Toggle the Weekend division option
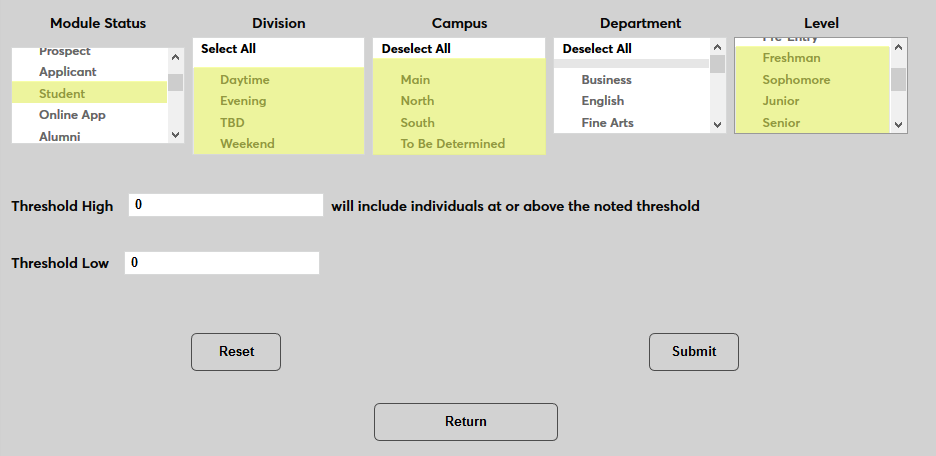 pyautogui.click(x=247, y=144)
